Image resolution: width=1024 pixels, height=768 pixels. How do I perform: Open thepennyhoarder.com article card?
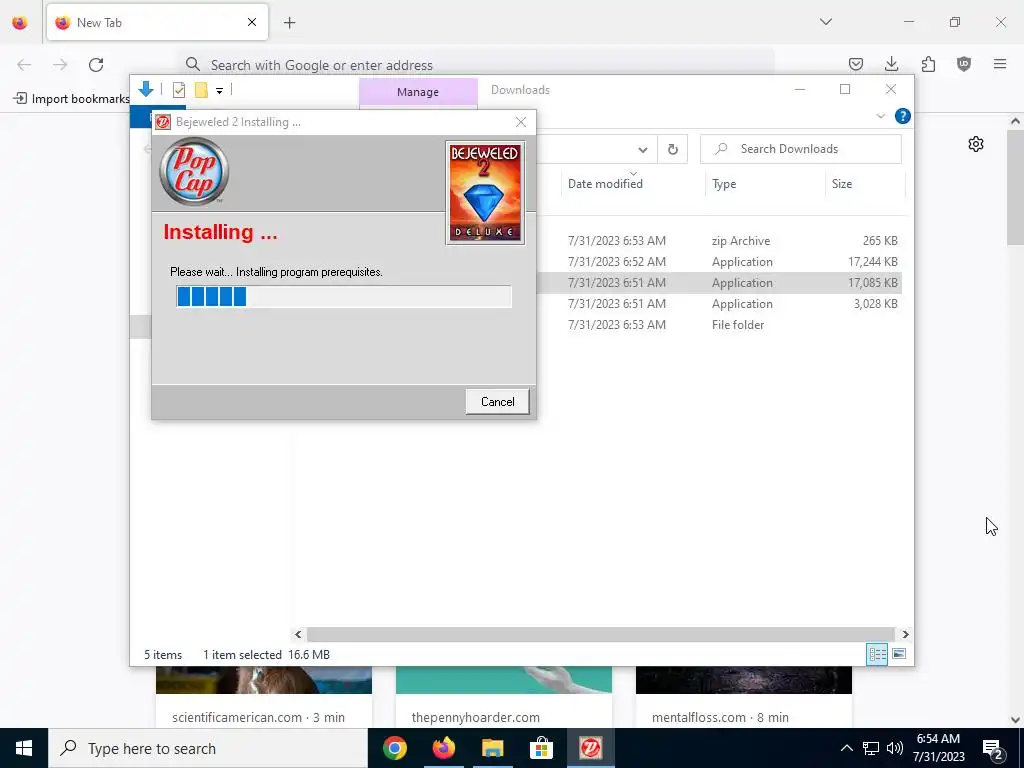click(504, 697)
